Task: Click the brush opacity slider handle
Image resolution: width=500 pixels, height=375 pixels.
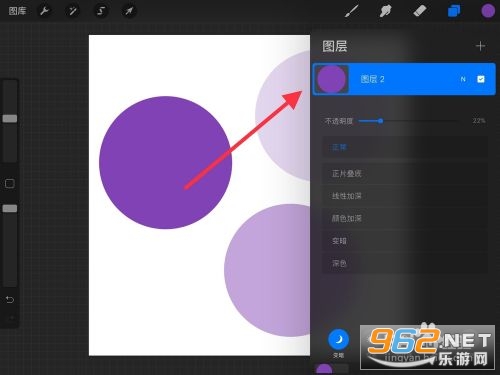Action: [10, 209]
